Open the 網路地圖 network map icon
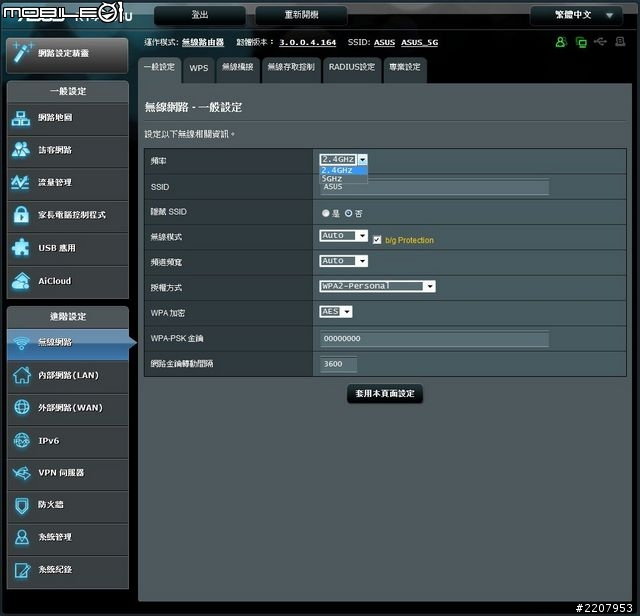Viewport: 640px width, 616px height. [21, 118]
